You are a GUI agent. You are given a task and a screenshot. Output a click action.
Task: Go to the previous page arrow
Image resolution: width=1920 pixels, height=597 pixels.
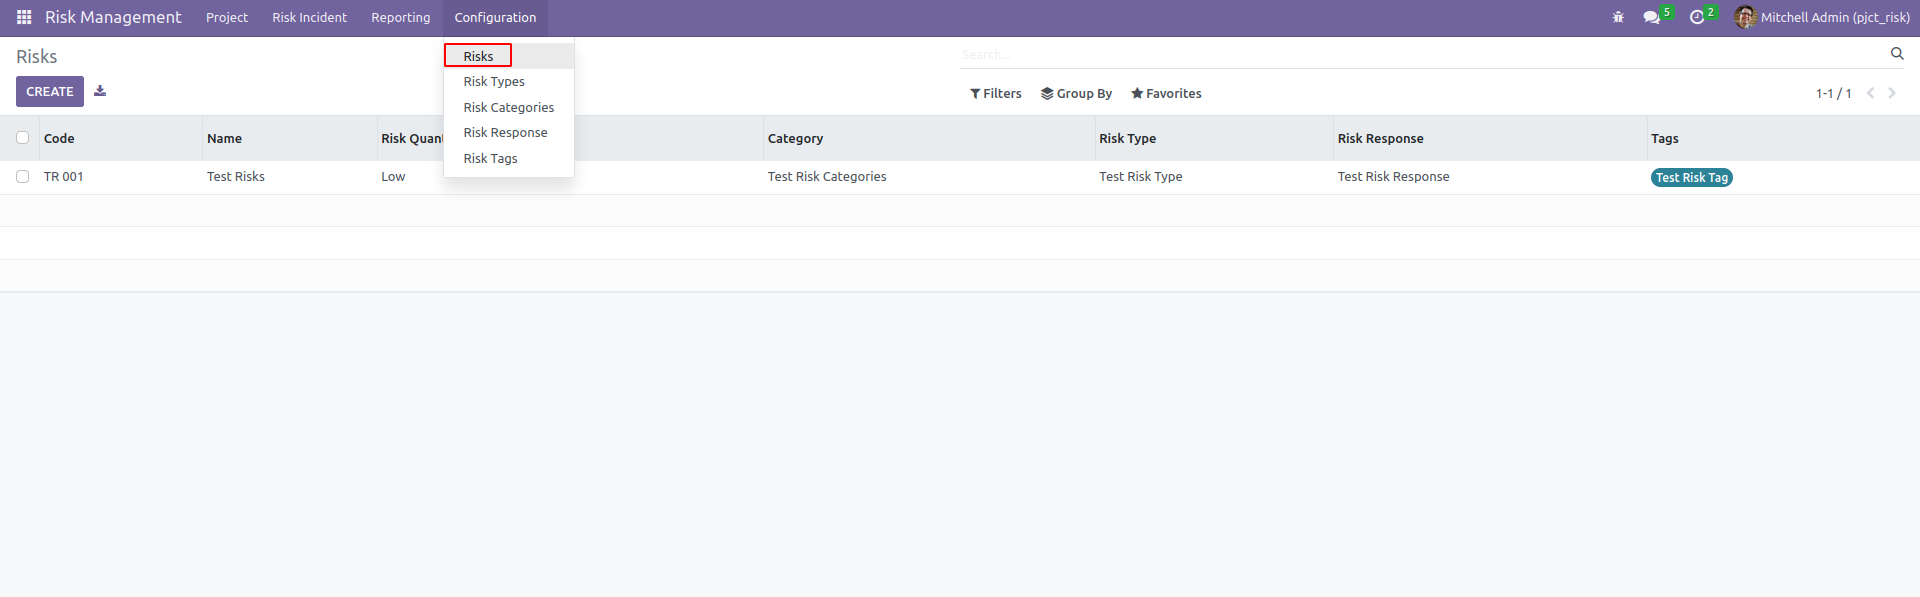1870,93
